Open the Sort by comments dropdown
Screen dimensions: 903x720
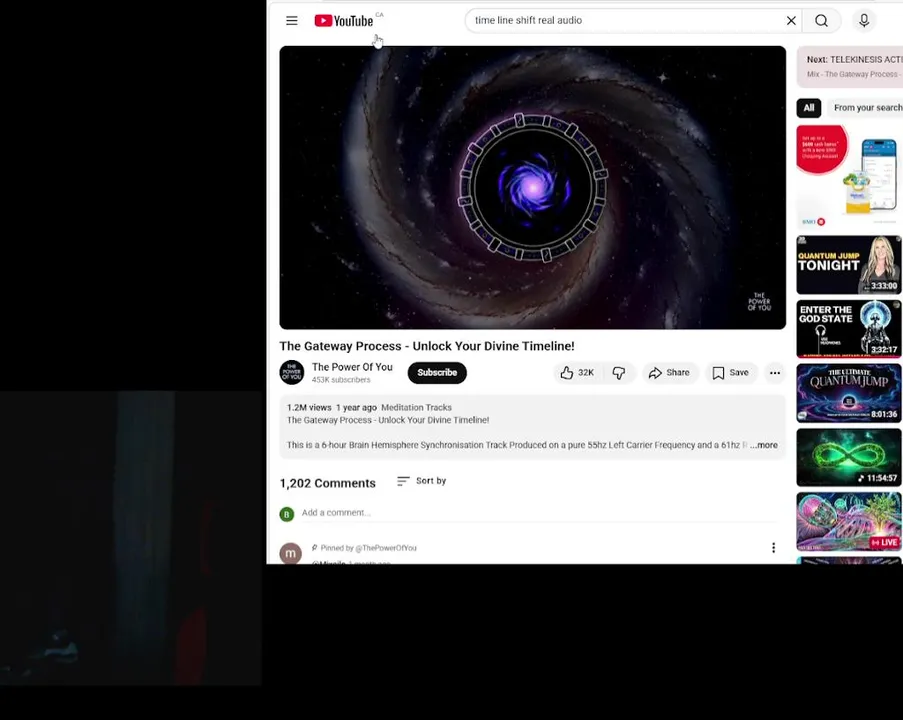[422, 481]
